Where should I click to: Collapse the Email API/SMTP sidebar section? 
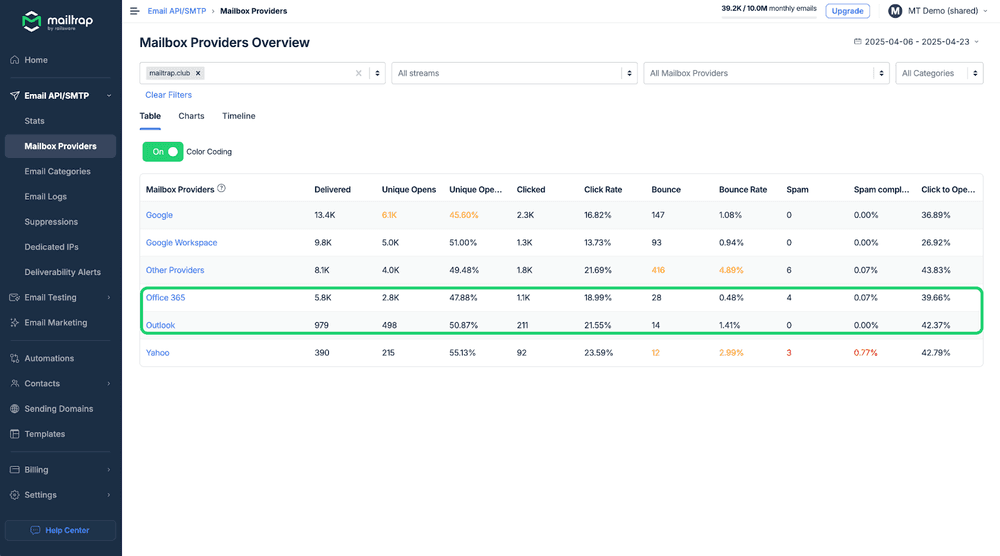coord(109,96)
